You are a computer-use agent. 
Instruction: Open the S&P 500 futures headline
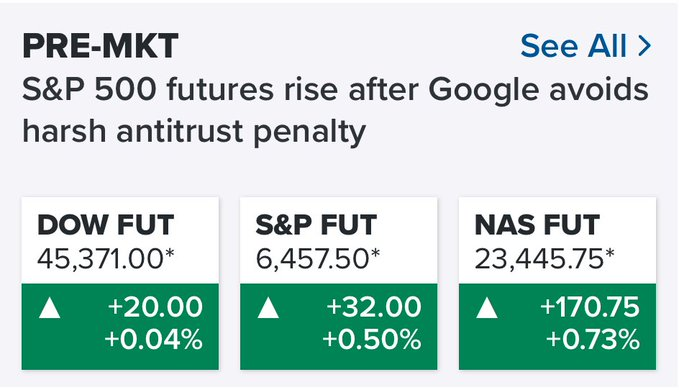pos(335,110)
